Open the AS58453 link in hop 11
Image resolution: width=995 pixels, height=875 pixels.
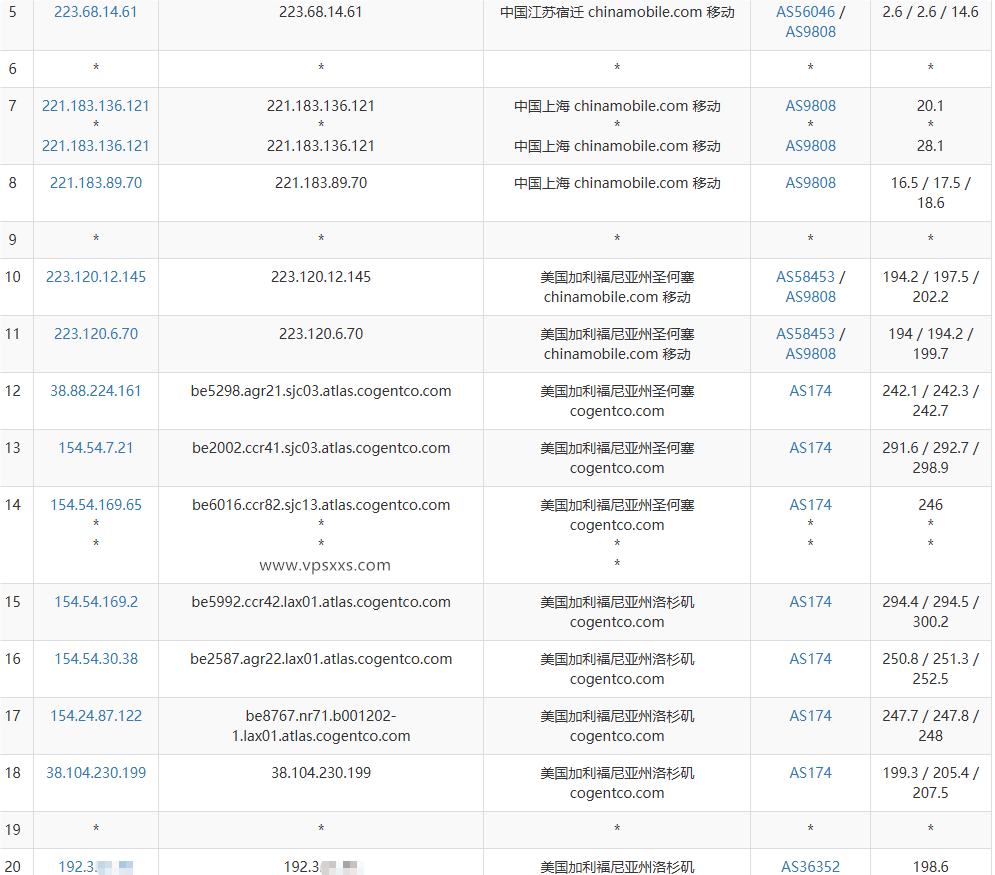tap(805, 334)
